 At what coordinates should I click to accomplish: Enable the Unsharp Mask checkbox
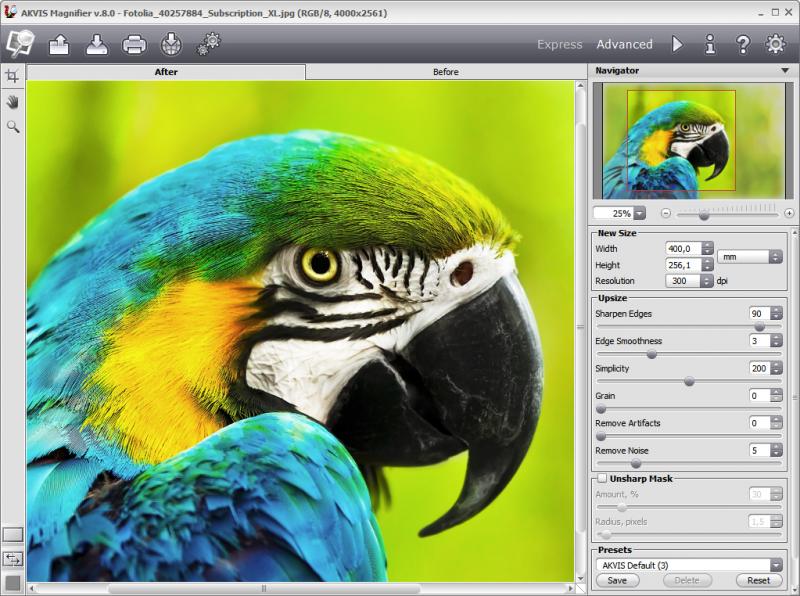(x=601, y=479)
